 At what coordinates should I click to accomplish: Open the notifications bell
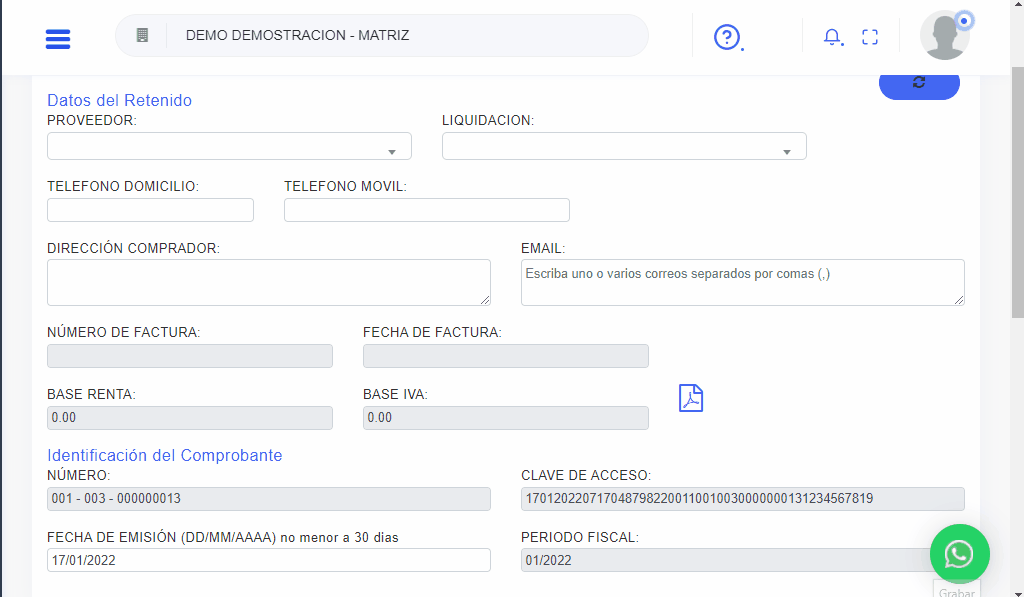831,37
